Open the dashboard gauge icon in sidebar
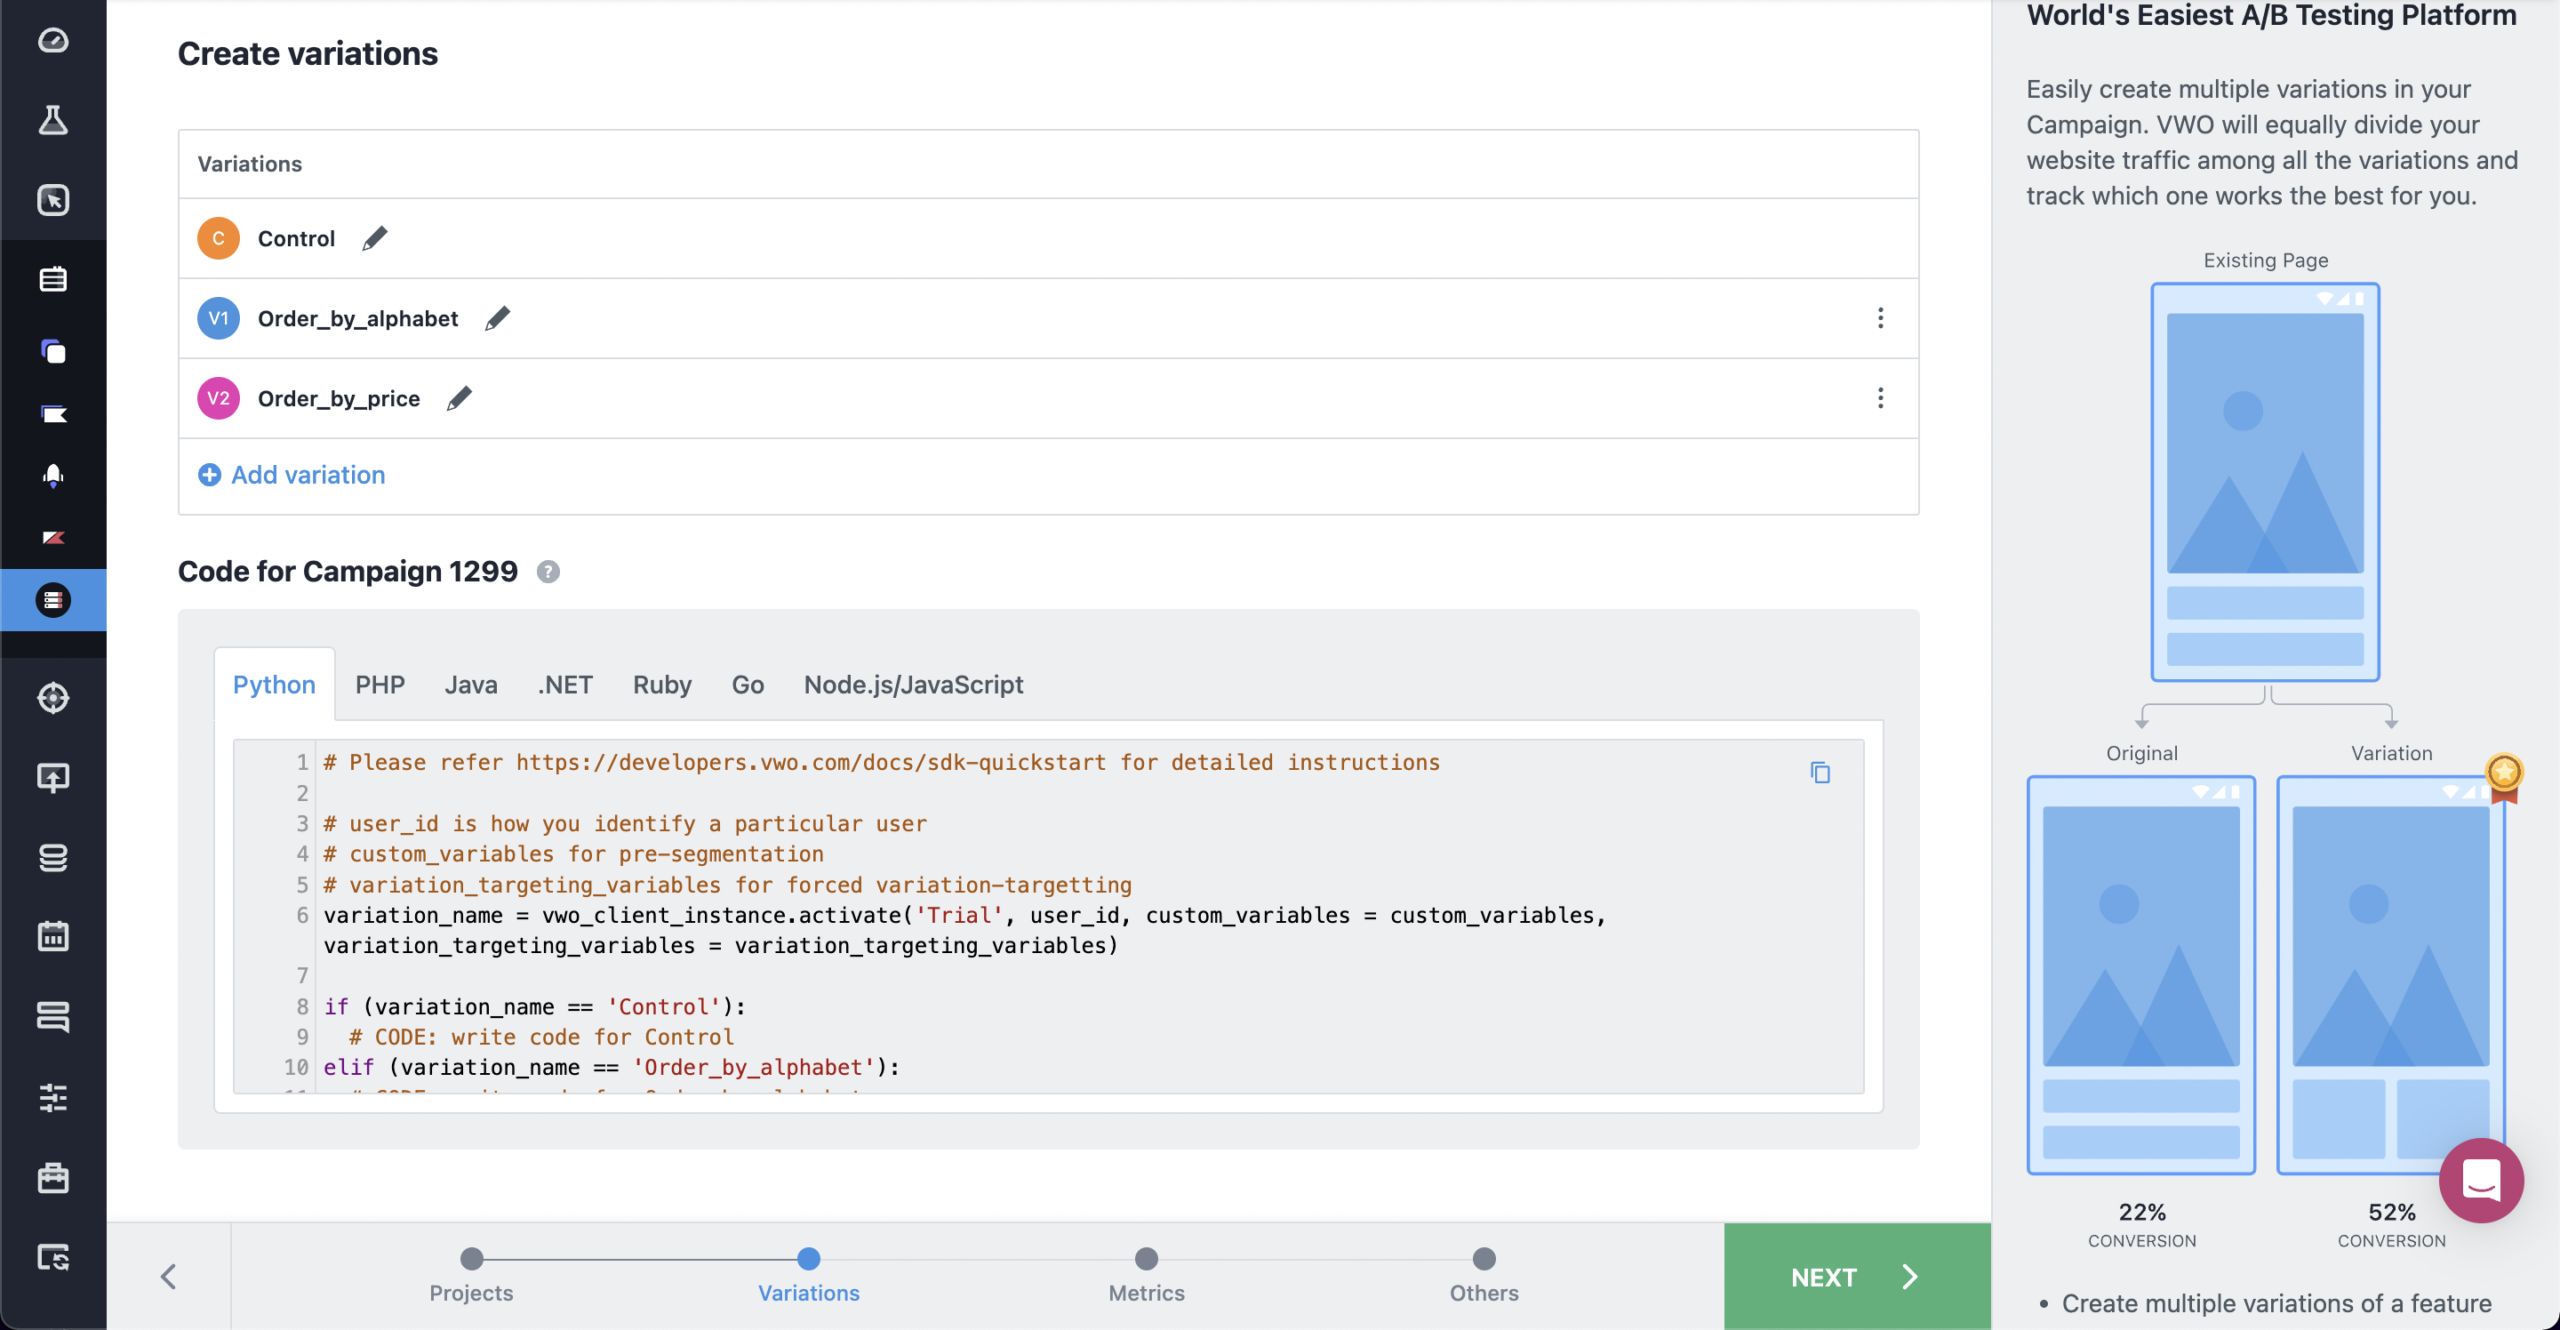Viewport: 2560px width, 1330px height. (x=53, y=40)
